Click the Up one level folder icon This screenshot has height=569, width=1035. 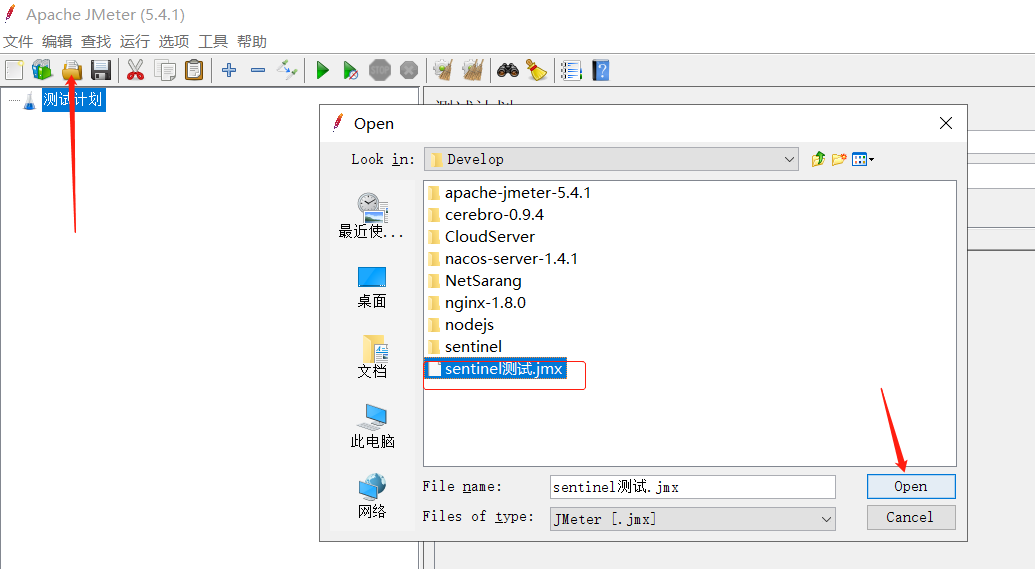tap(818, 159)
